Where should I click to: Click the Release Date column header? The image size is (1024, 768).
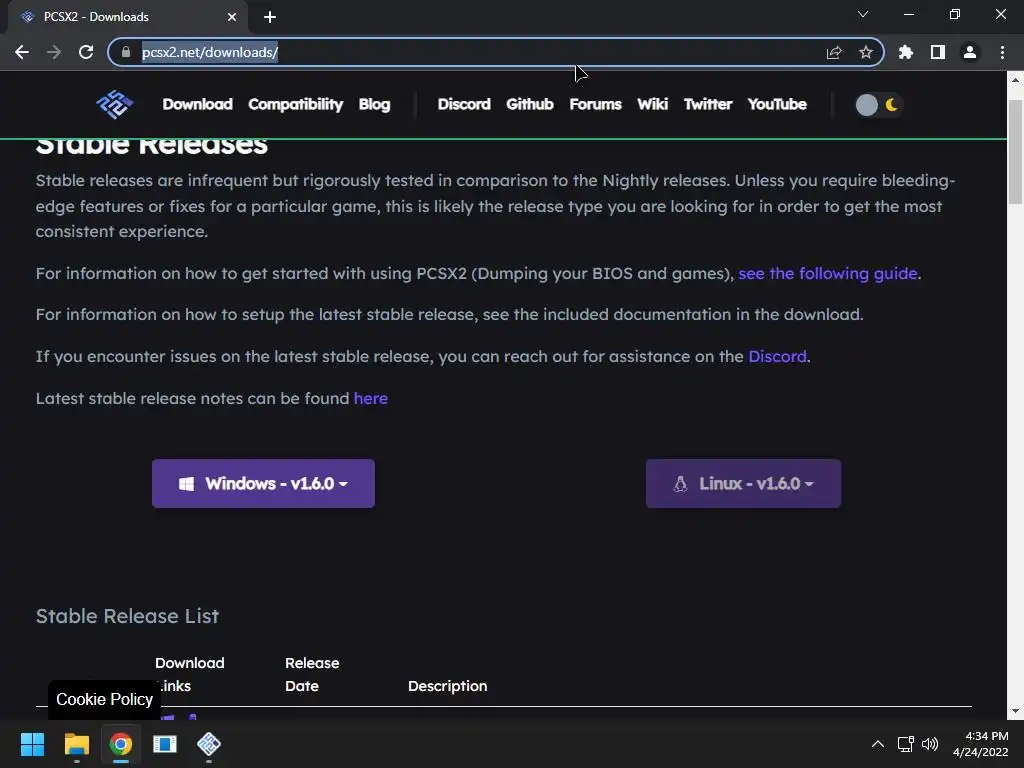312,675
